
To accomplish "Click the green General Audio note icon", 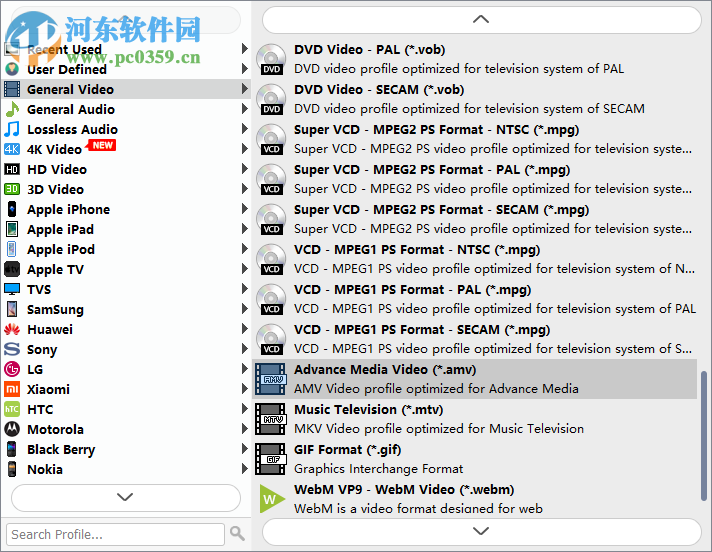I will click(x=12, y=109).
